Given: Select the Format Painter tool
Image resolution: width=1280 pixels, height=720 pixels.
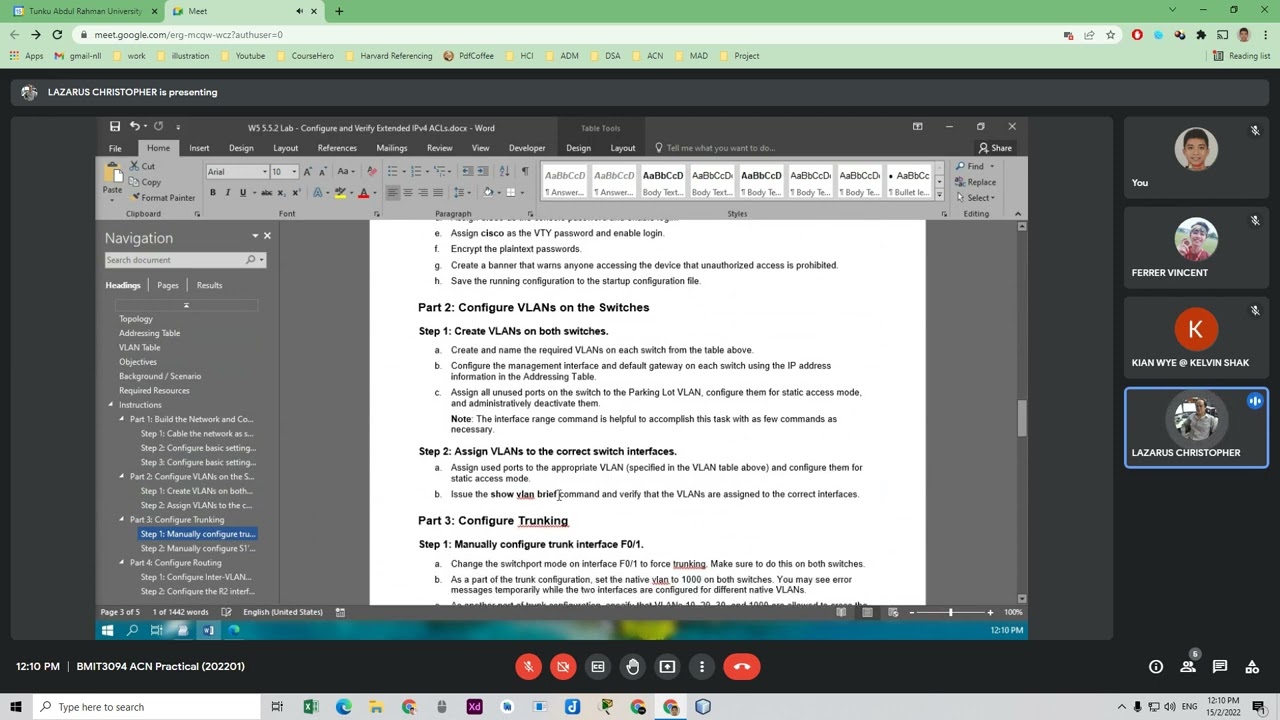Looking at the screenshot, I should point(162,198).
